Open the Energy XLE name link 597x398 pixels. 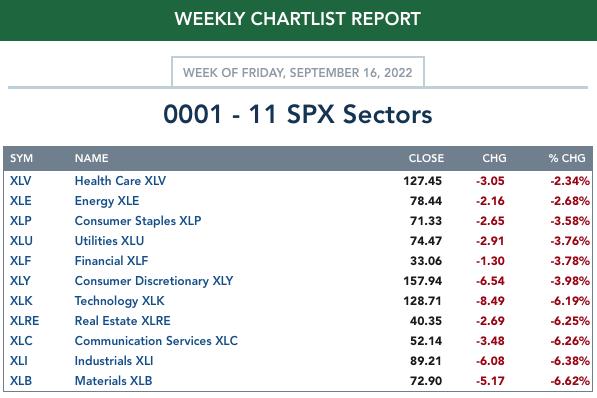tap(107, 201)
